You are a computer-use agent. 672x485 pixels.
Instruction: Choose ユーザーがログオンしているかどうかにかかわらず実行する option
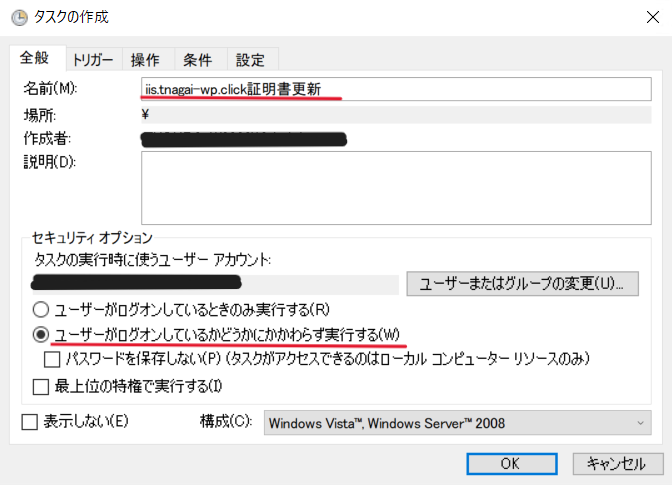42,333
